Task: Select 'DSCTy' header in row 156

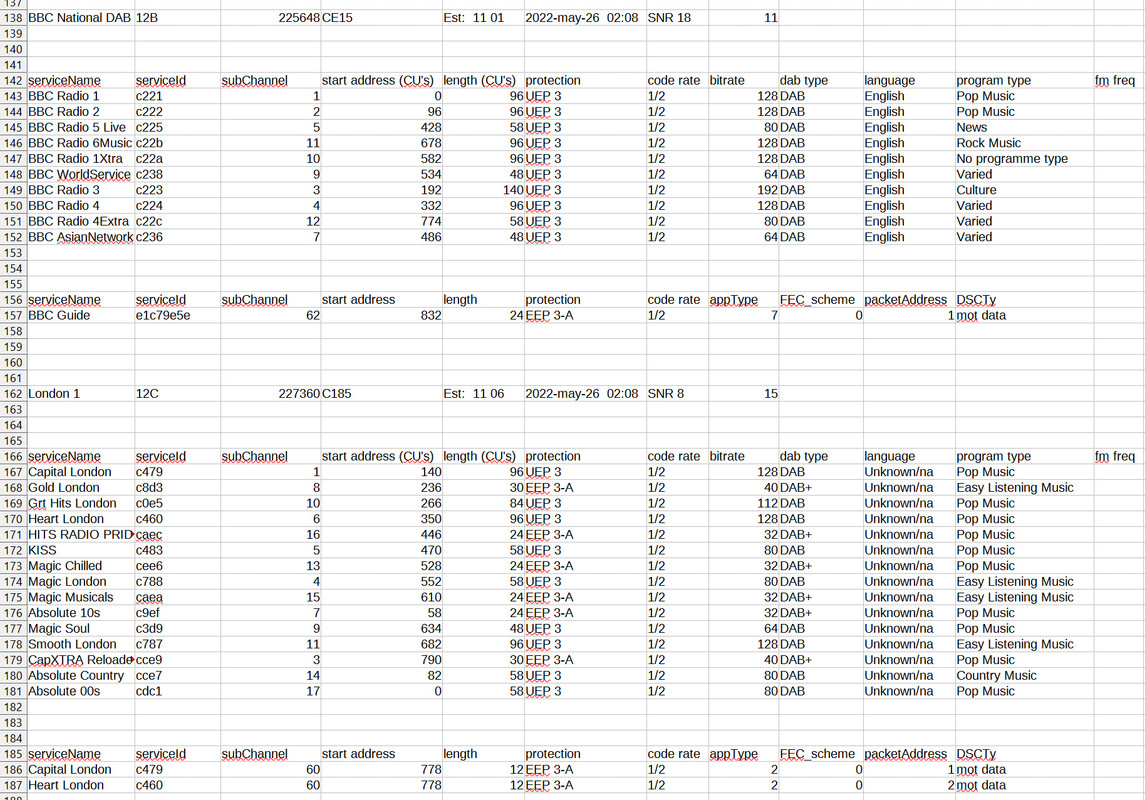Action: pos(1024,301)
